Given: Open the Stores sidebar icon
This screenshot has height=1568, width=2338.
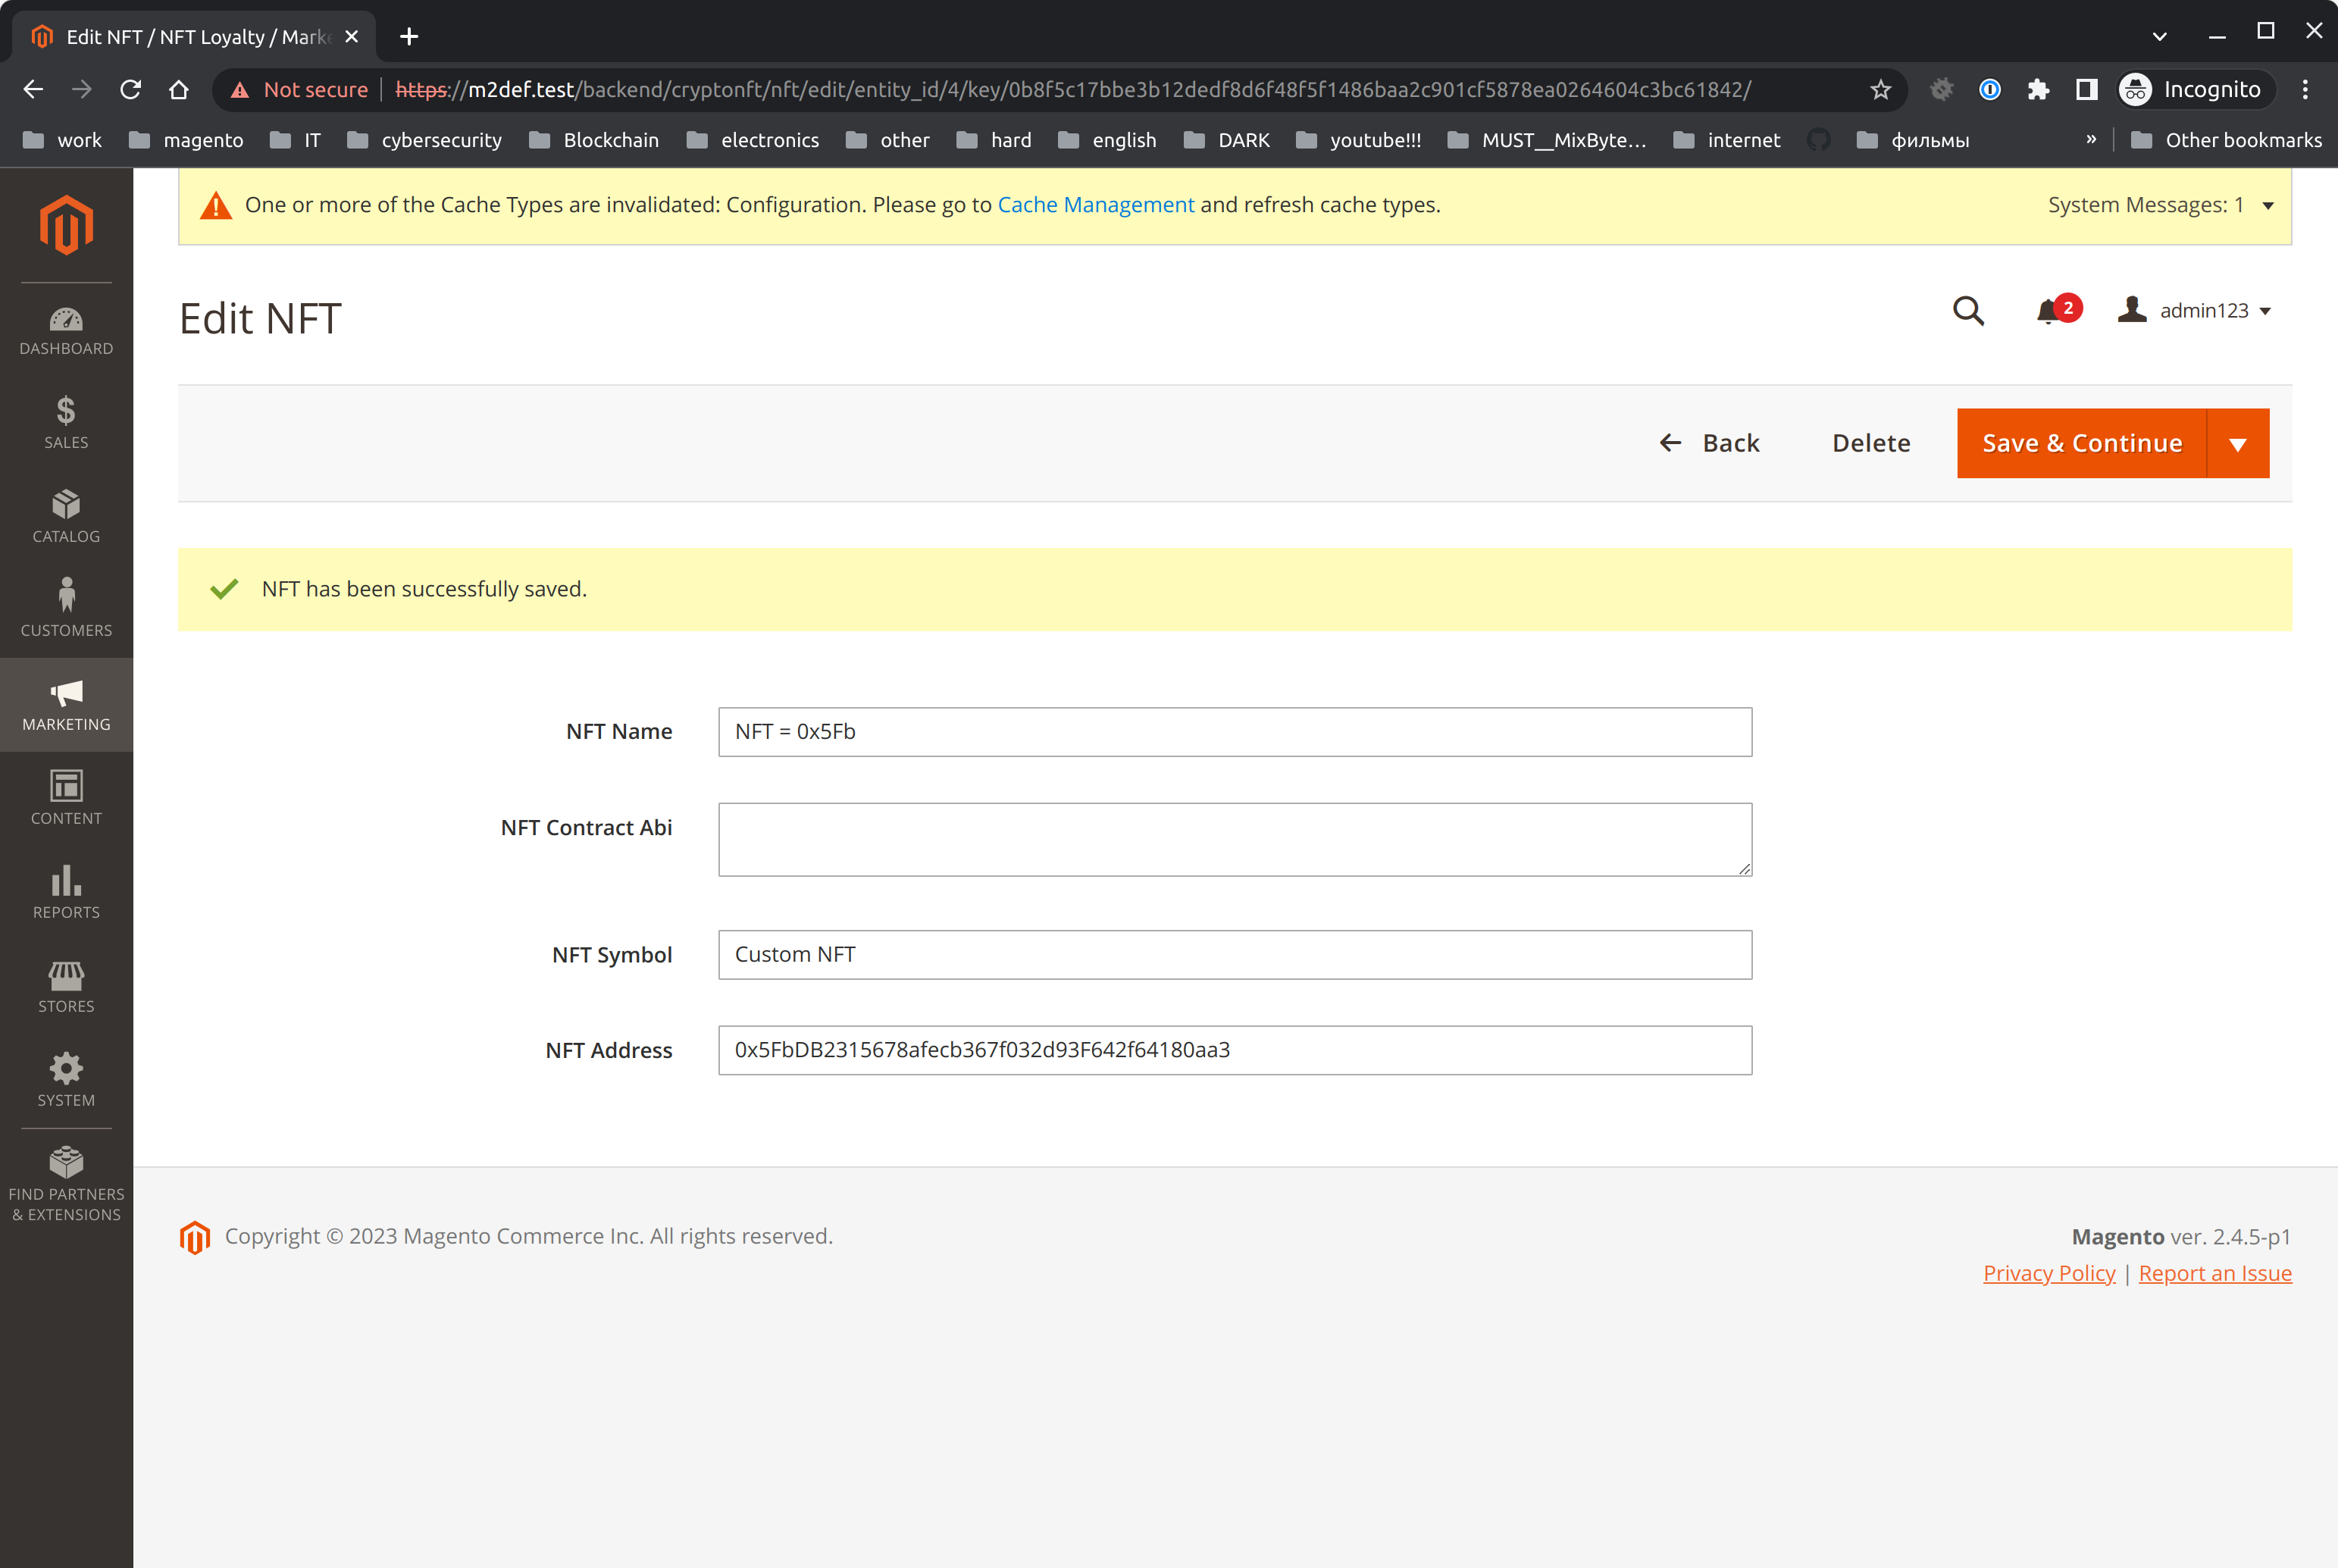Looking at the screenshot, I should 66,975.
